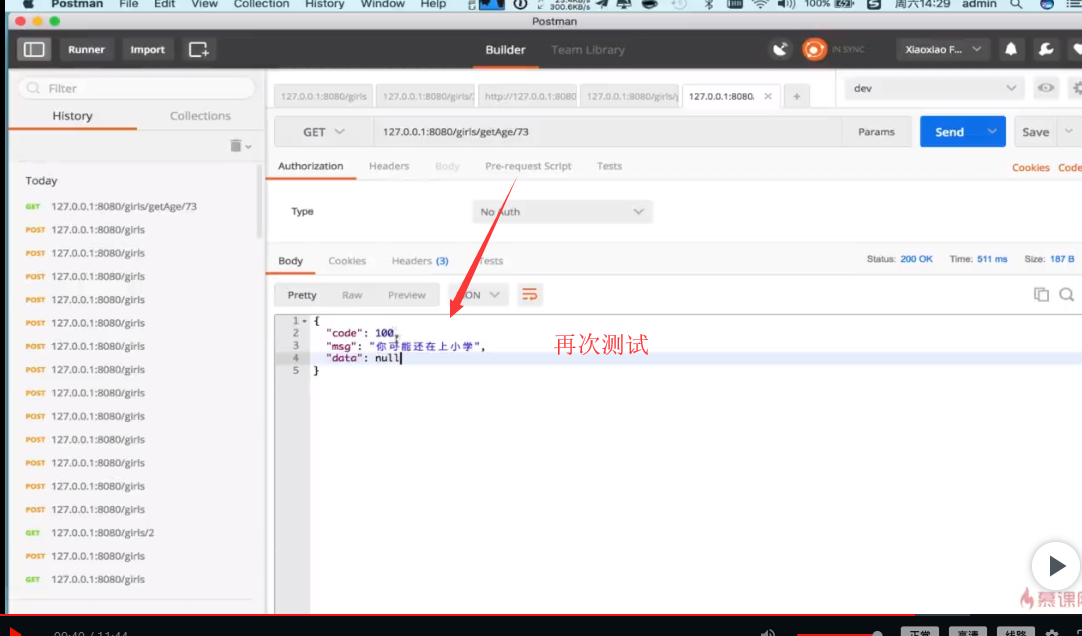This screenshot has width=1082, height=636.
Task: Open settings wrench icon
Action: click(x=1046, y=49)
